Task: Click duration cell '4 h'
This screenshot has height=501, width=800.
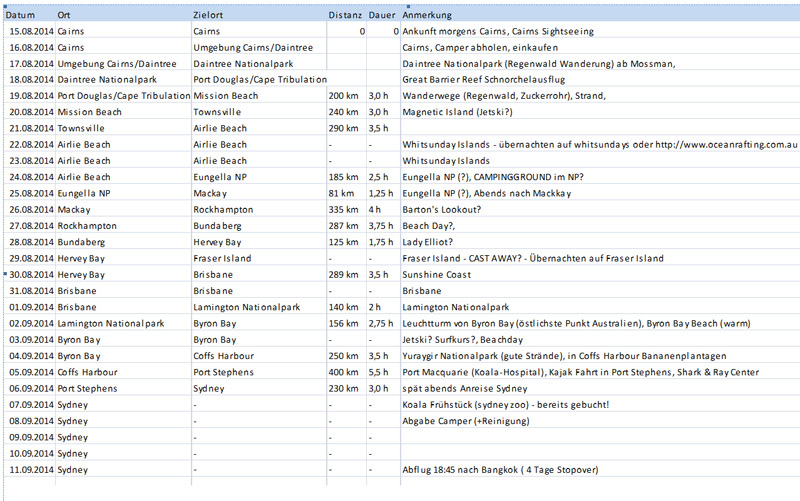Action: [x=374, y=210]
